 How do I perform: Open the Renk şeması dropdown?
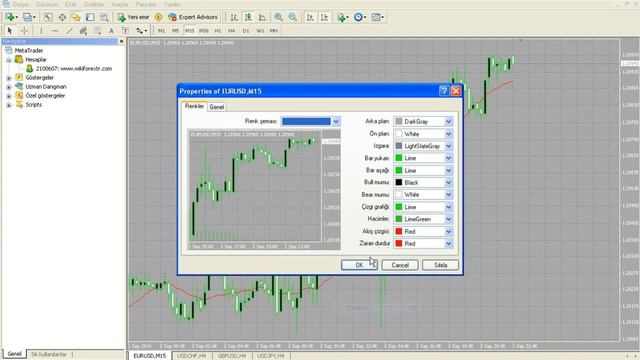coord(336,121)
